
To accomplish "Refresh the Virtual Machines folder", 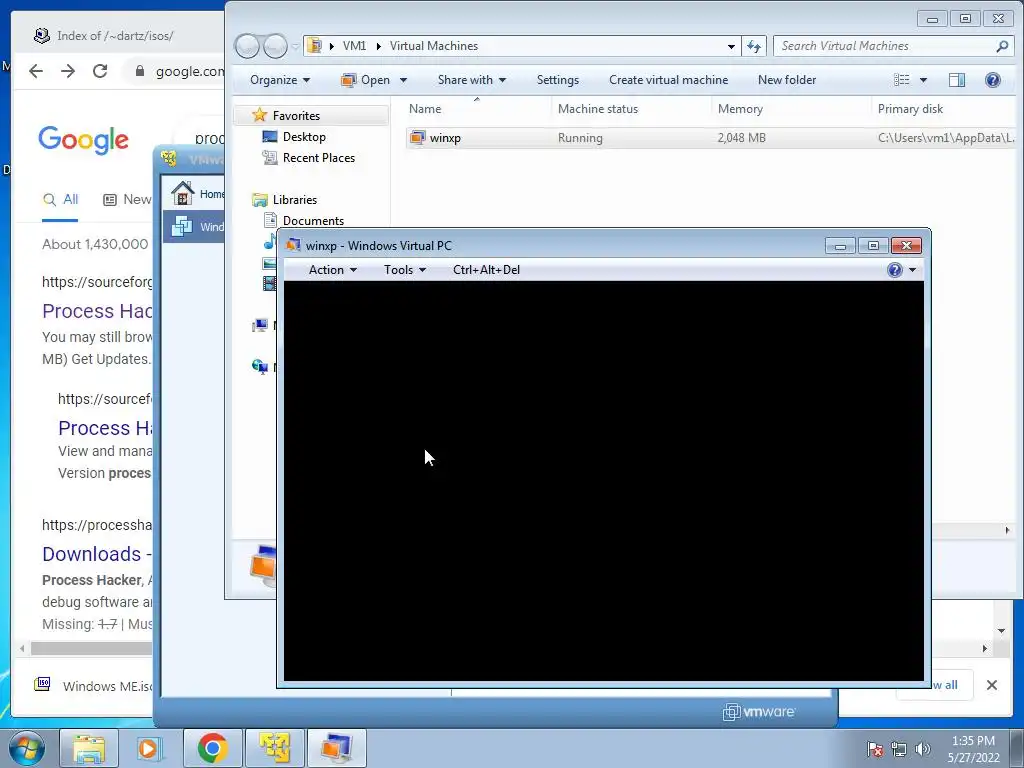I will [754, 46].
